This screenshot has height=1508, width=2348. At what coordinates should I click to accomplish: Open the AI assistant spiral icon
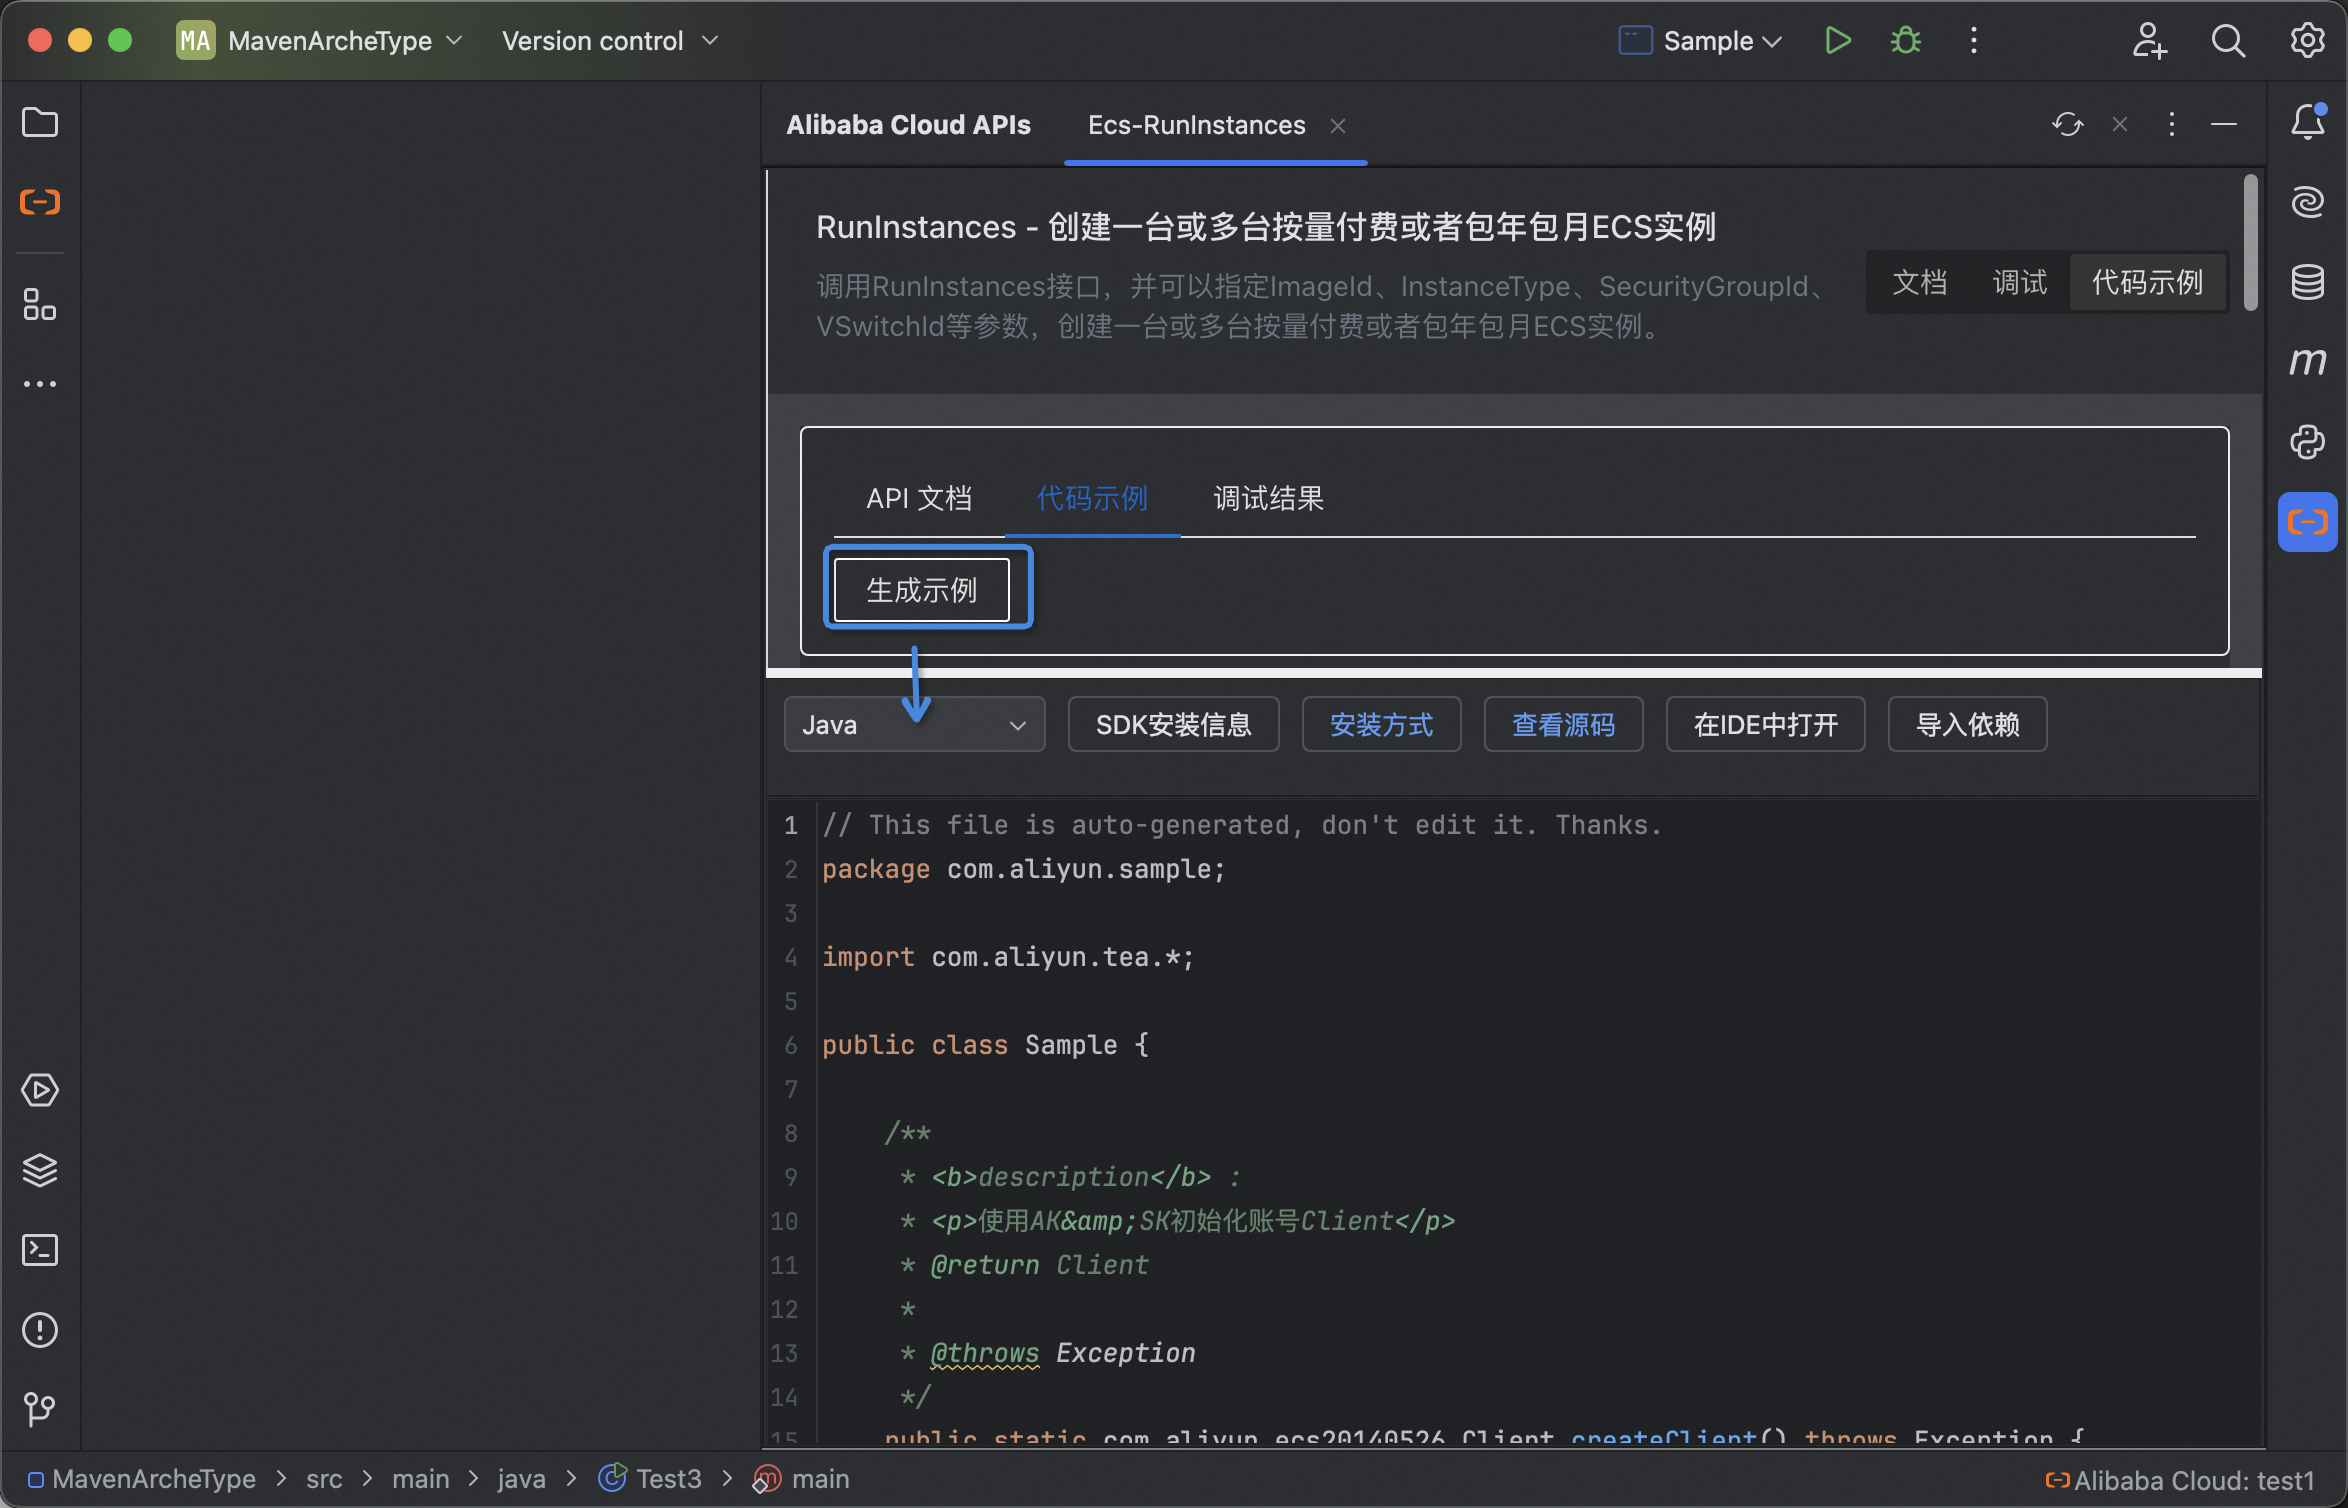point(2308,202)
